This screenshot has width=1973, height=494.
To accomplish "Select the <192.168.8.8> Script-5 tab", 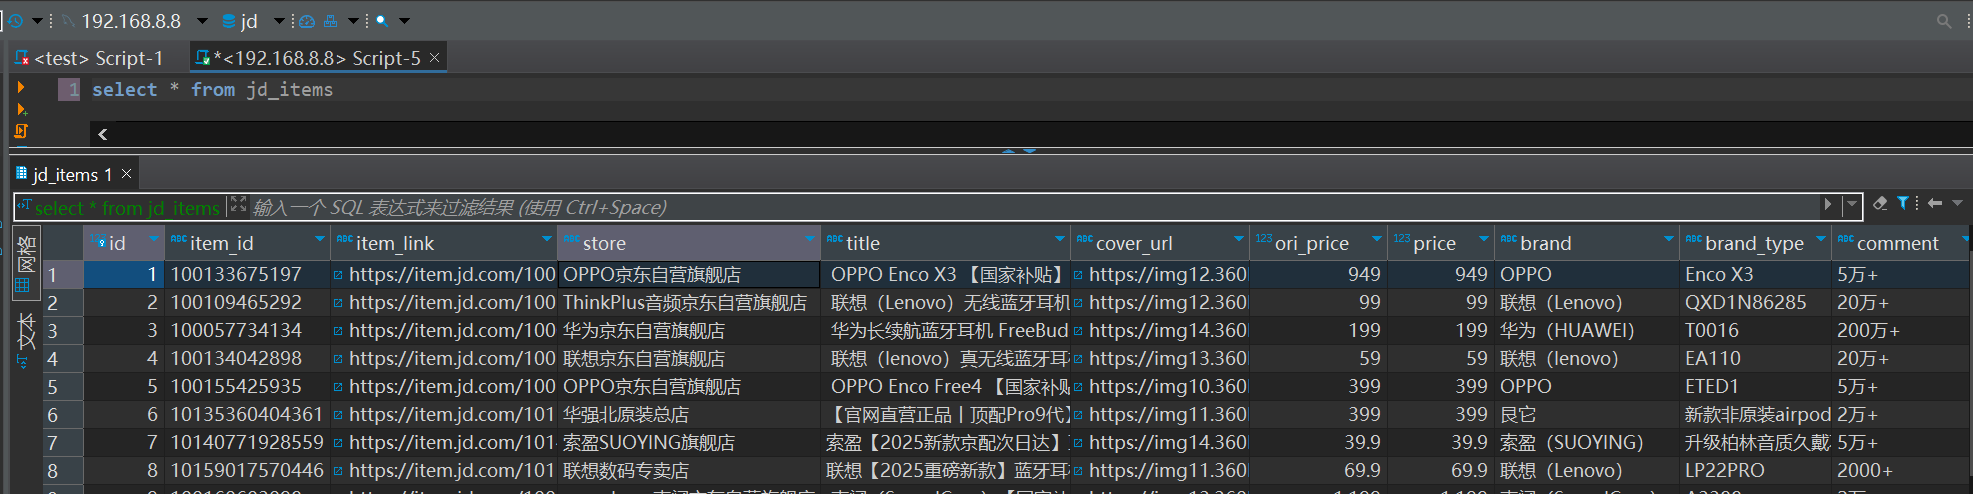I will [317, 58].
